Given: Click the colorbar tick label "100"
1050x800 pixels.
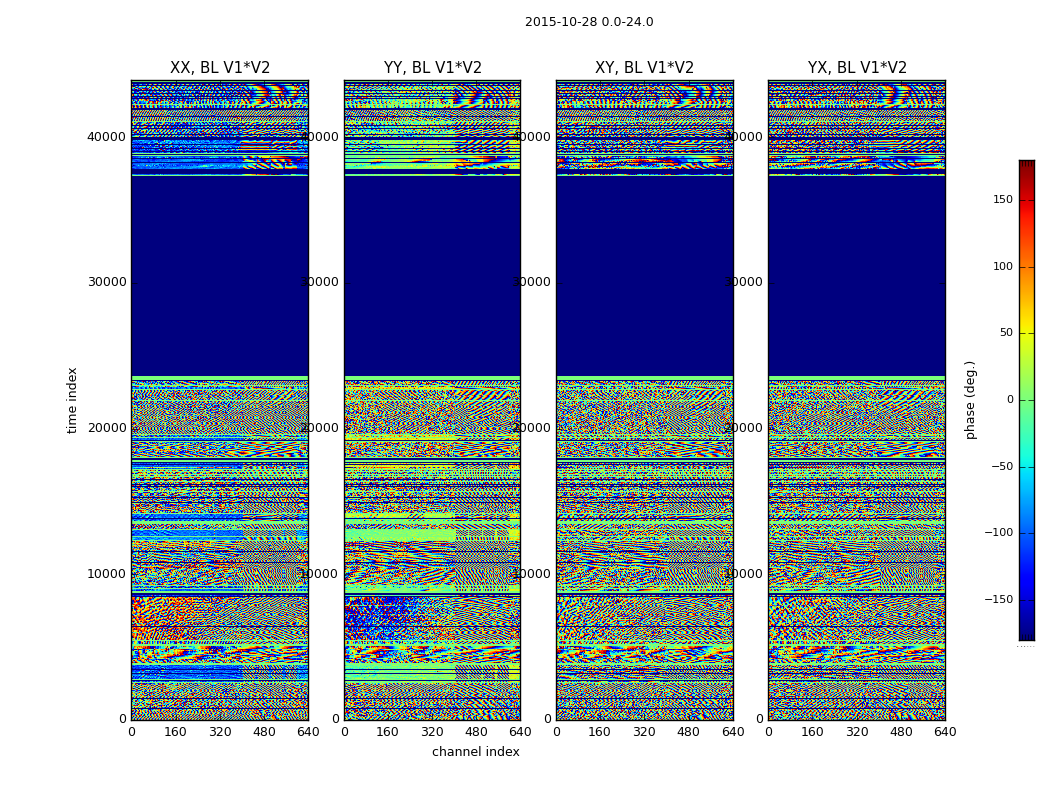Looking at the screenshot, I should click(x=1002, y=266).
